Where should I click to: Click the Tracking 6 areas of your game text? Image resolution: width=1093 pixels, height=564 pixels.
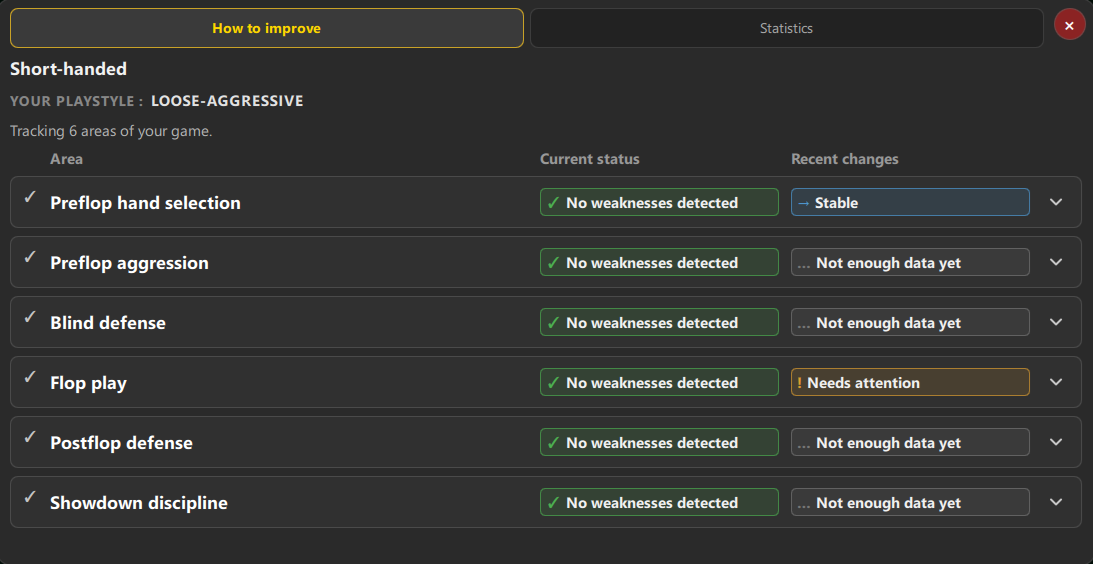pos(111,131)
